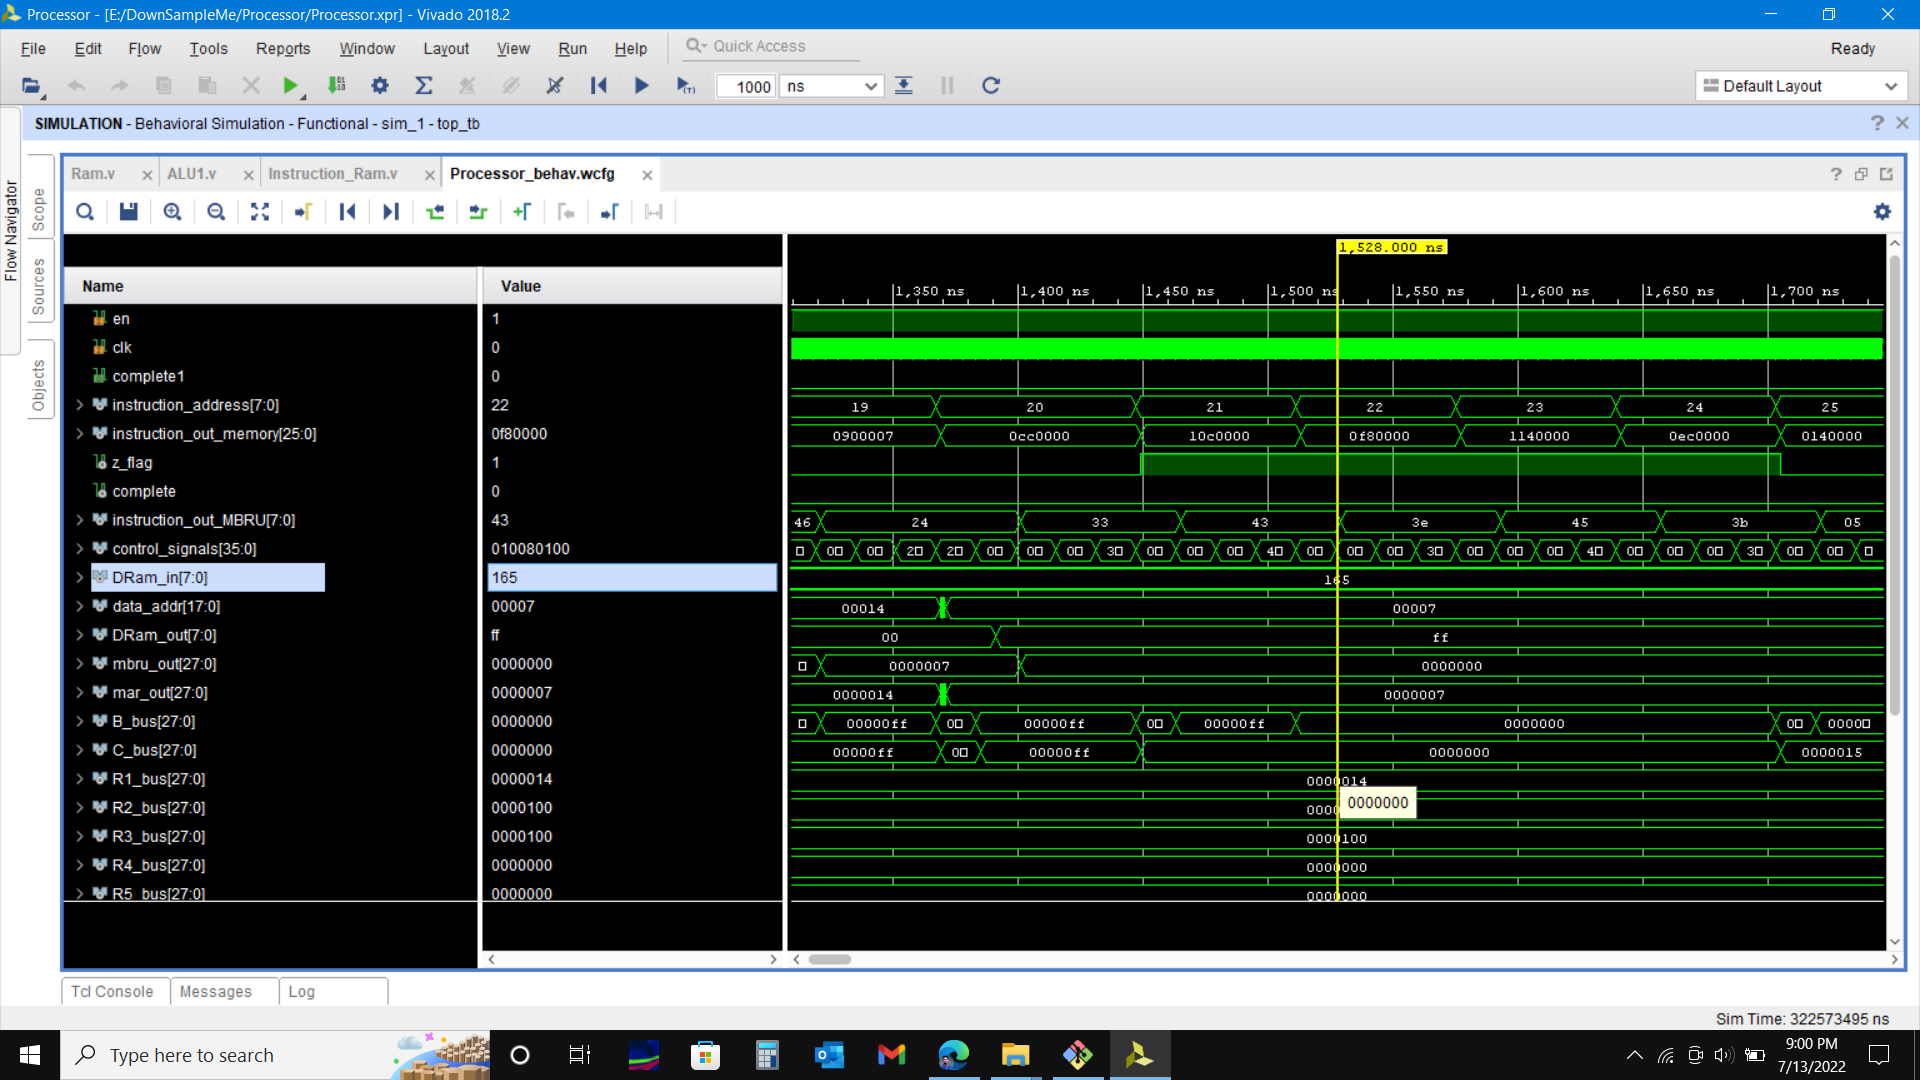This screenshot has height=1080, width=1920.
Task: Click the Zoom Out icon in waveform viewer
Action: 215,212
